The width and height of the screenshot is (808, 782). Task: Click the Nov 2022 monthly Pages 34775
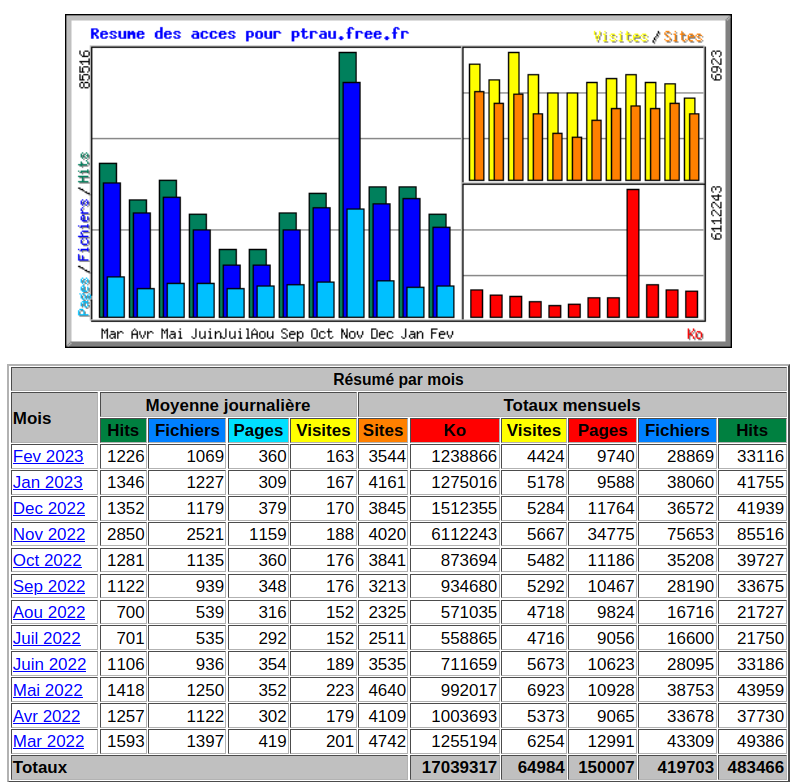point(611,534)
